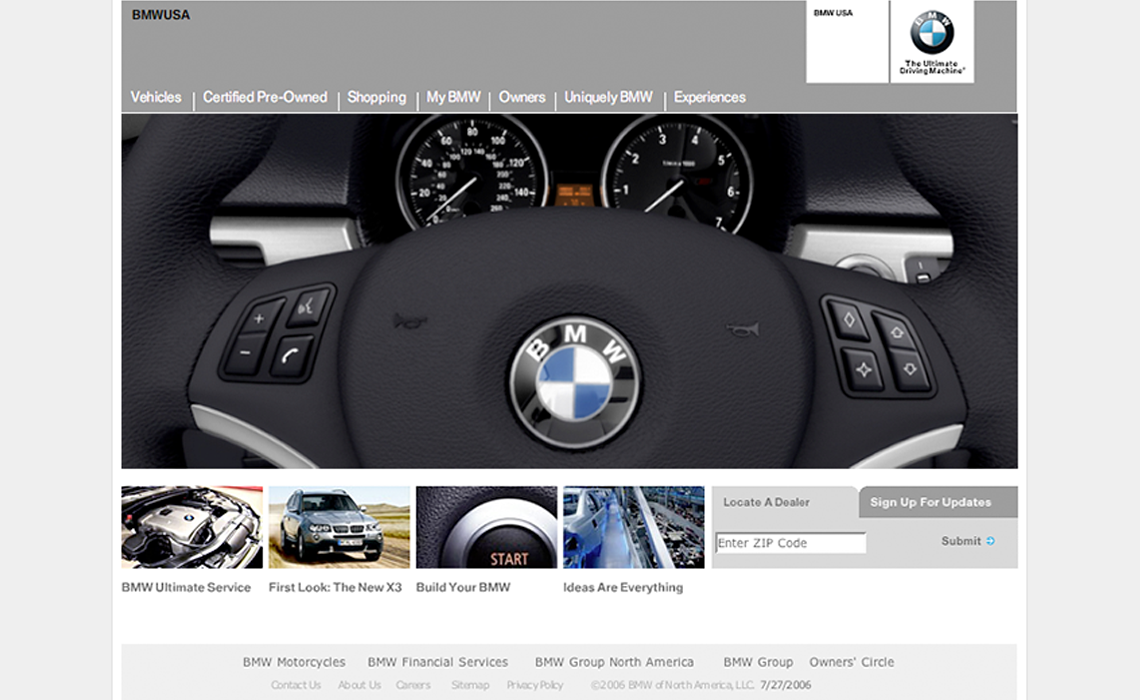Switch to the Locate A Dealer tab

784,502
